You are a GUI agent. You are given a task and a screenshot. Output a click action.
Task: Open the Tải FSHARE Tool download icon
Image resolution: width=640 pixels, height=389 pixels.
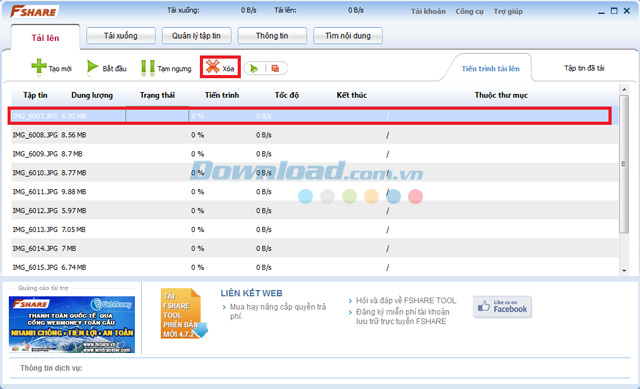pyautogui.click(x=184, y=313)
